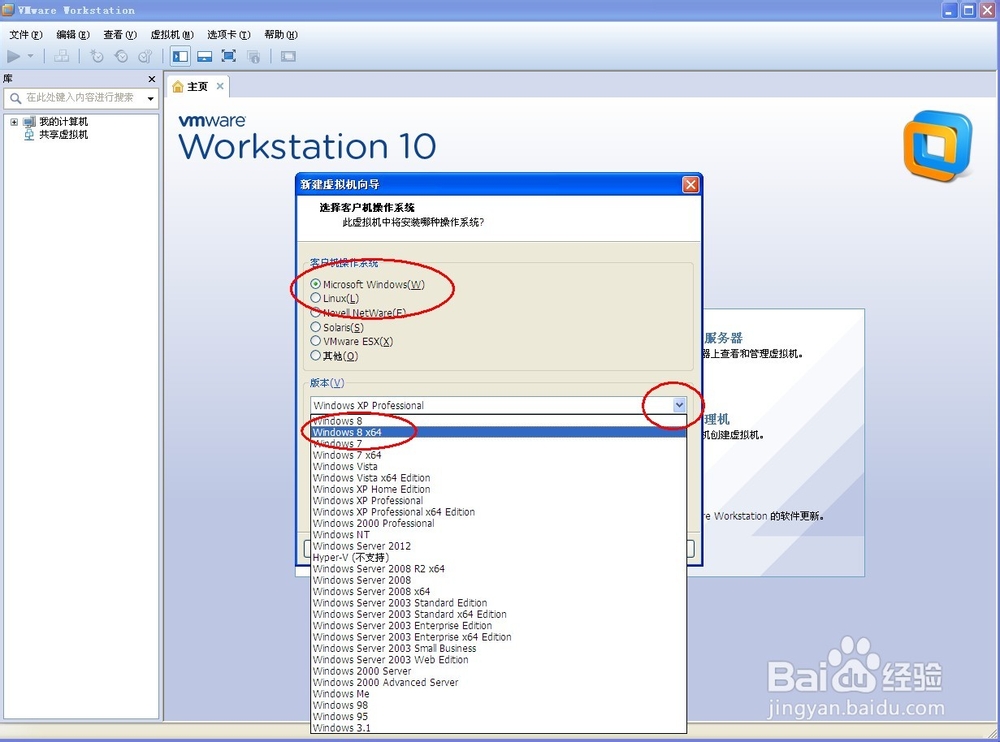Choose Windows 2000 Advanced Server
1000x742 pixels.
(x=499, y=683)
